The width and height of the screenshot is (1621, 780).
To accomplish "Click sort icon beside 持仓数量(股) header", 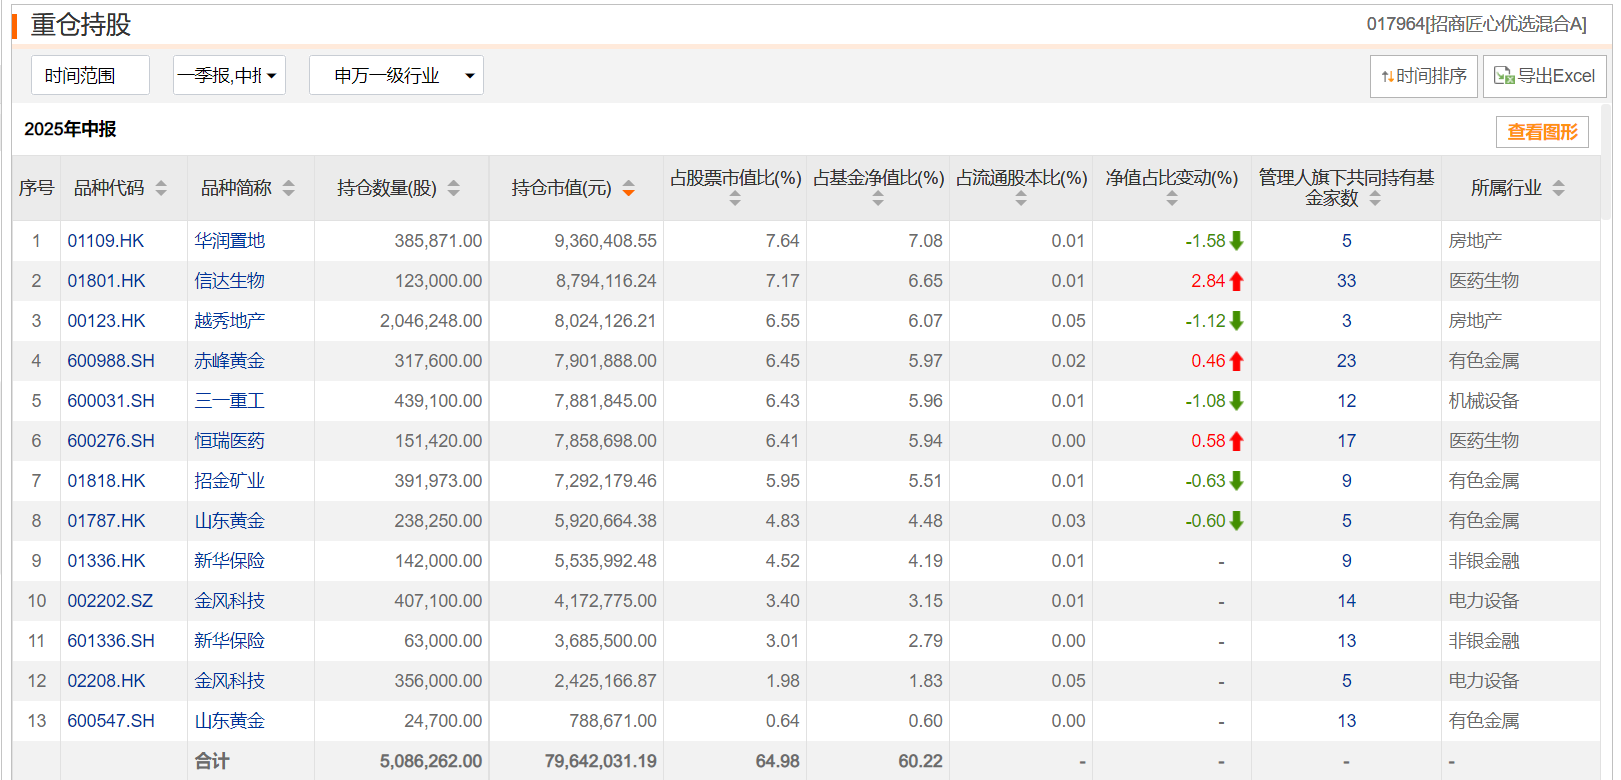I will click(x=454, y=188).
